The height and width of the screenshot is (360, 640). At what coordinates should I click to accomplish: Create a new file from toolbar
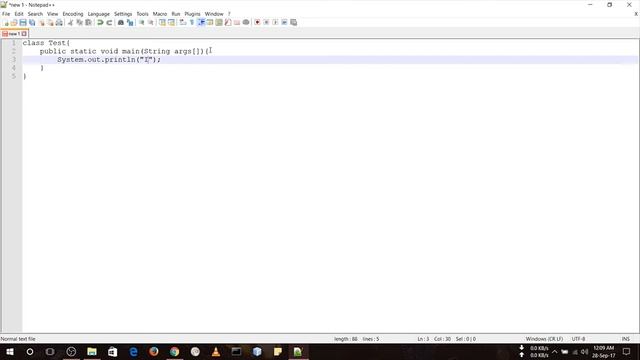5,22
